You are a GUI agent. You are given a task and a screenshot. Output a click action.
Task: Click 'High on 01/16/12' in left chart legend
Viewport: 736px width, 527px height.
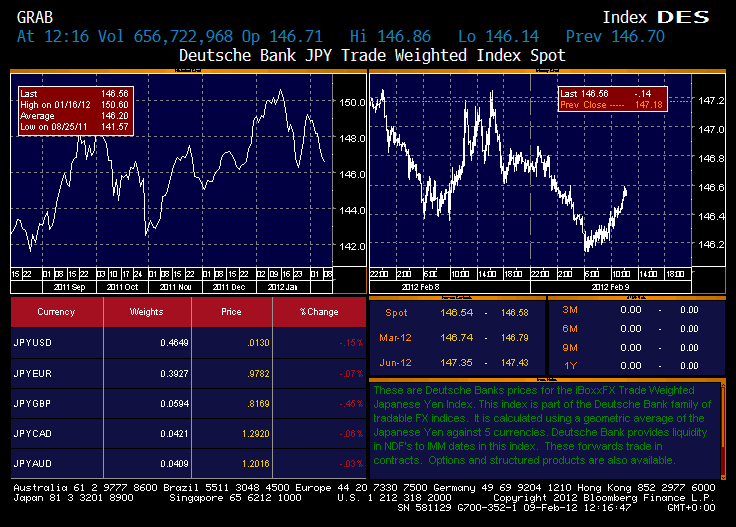55,105
